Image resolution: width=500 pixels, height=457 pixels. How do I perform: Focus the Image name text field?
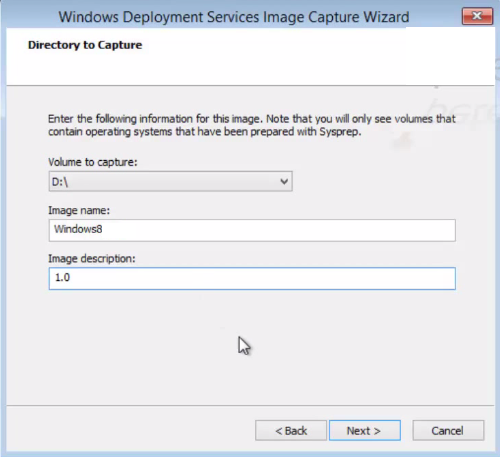click(252, 230)
